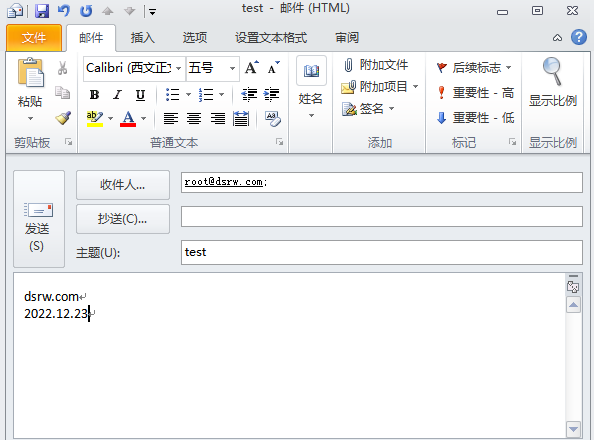Copy selection using the copy icon
Viewport: 594px width, 440px height.
63,92
